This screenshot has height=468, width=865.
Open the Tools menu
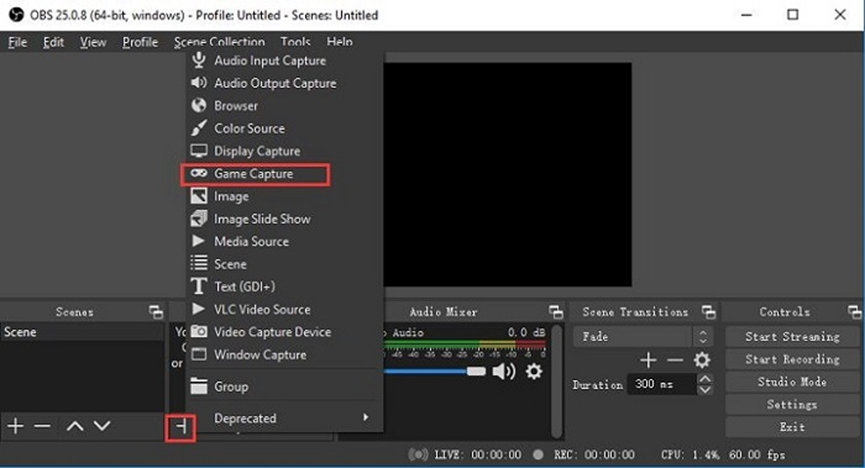point(296,42)
